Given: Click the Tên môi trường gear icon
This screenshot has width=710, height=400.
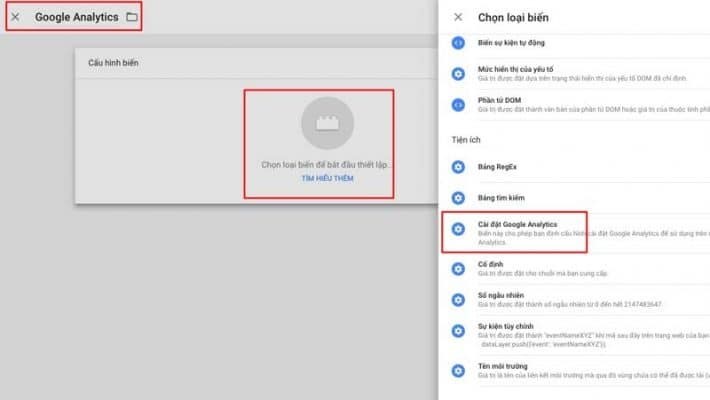Looking at the screenshot, I should coord(458,371).
